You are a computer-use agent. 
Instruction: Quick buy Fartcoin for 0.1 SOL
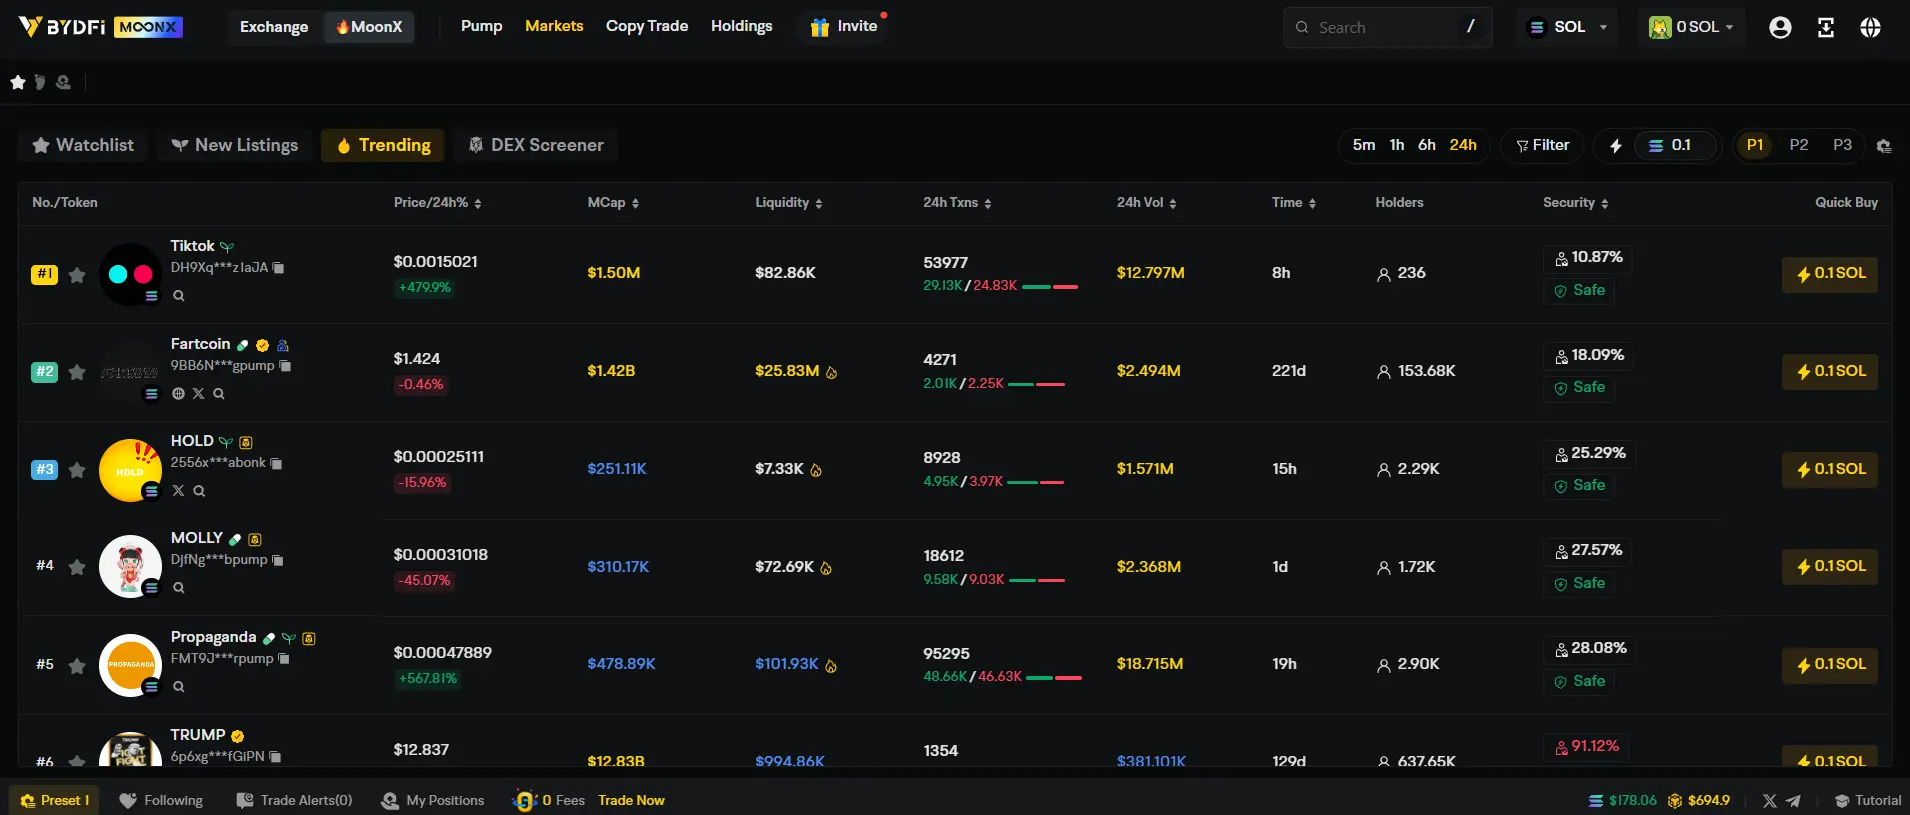point(1829,371)
